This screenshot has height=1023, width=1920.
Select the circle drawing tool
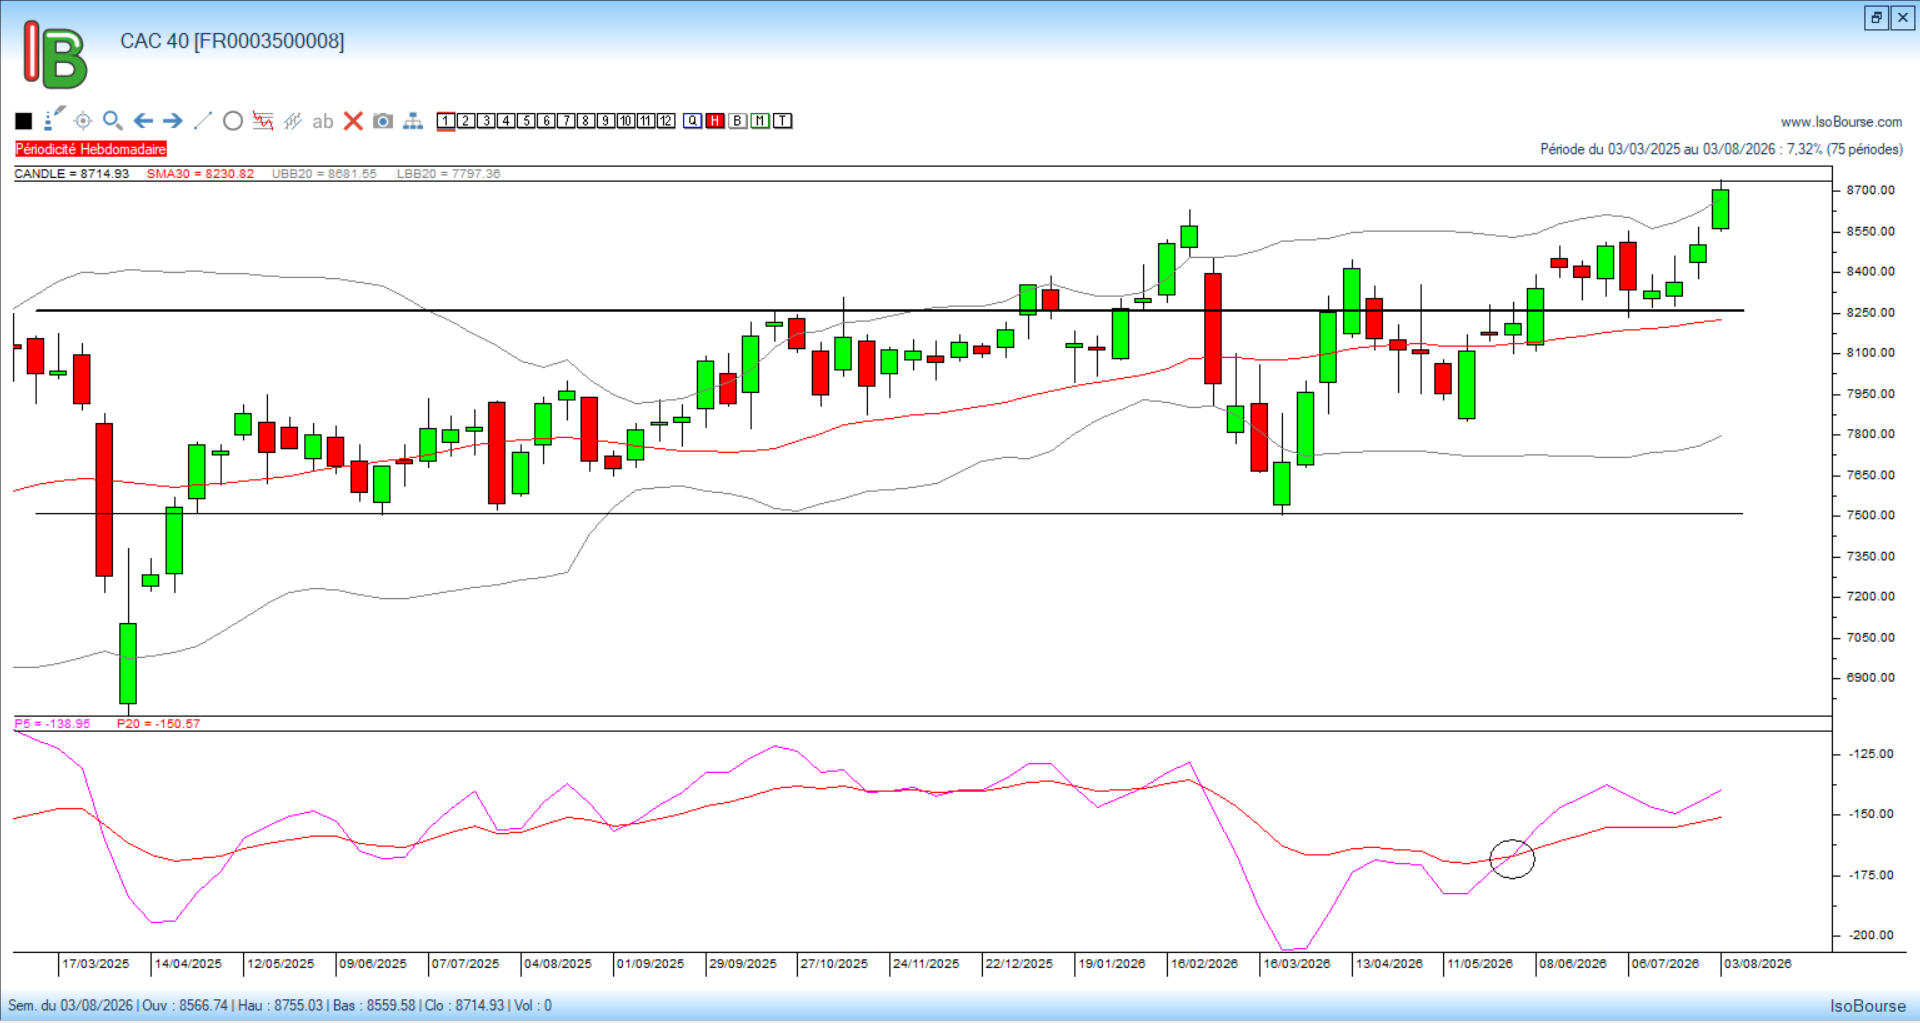tap(233, 121)
